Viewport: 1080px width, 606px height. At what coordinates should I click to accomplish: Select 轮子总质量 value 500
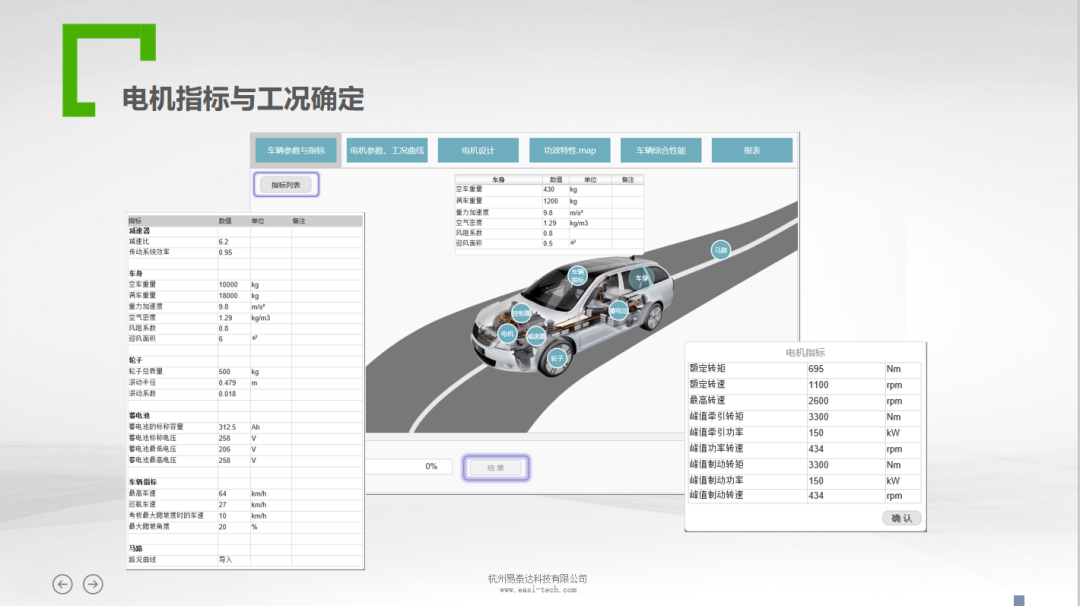click(x=233, y=372)
